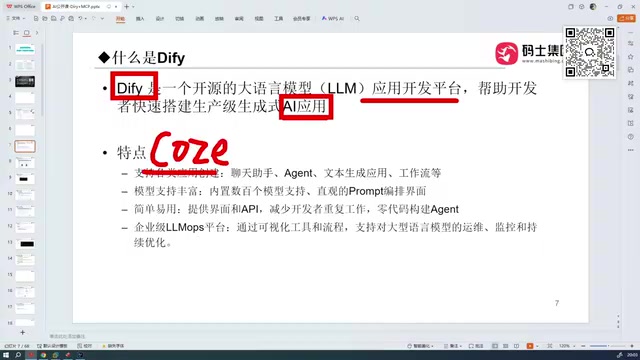Click the open folder icon in the toolbar
640x360 pixels.
point(44,18)
